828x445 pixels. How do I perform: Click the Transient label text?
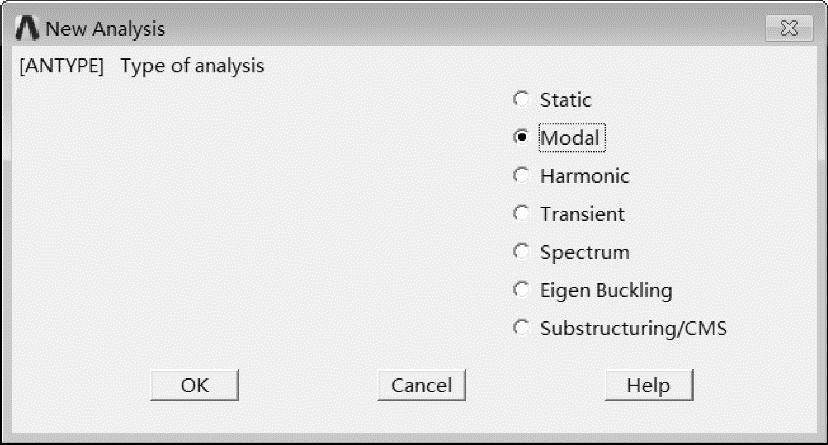582,214
